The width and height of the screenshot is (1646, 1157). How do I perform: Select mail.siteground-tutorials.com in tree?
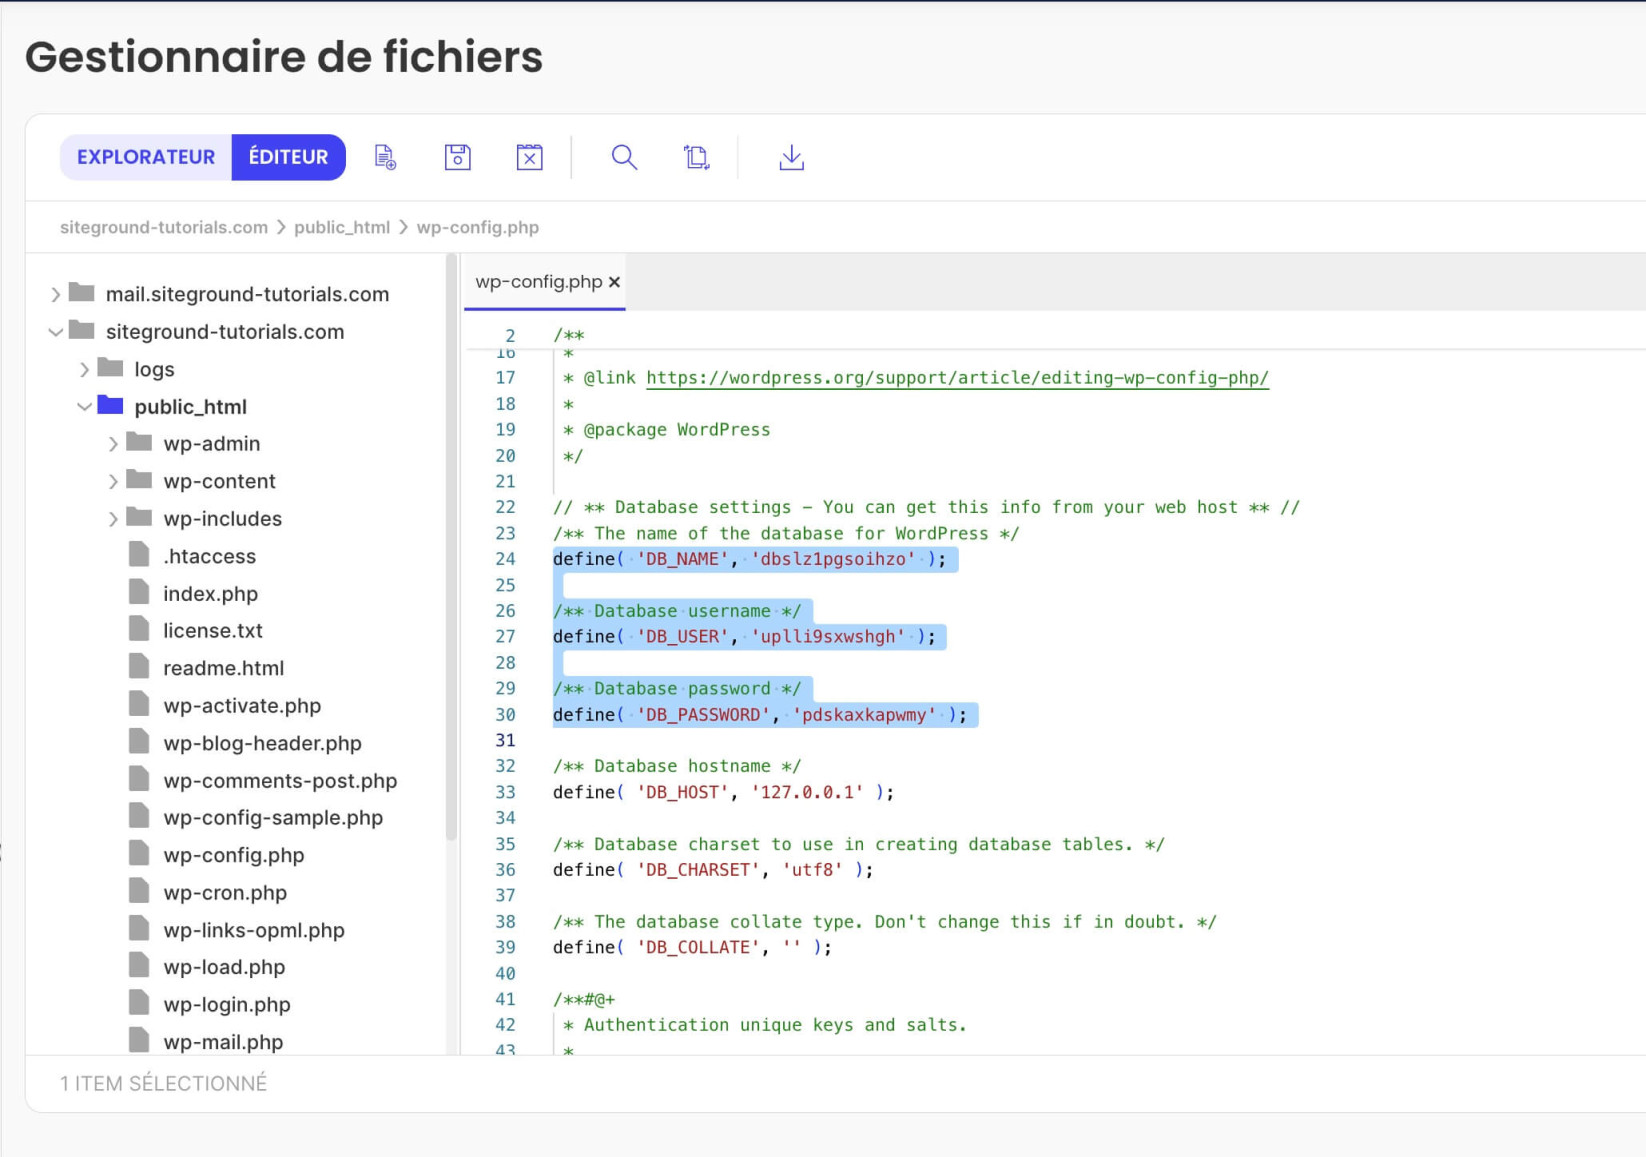pyautogui.click(x=247, y=294)
